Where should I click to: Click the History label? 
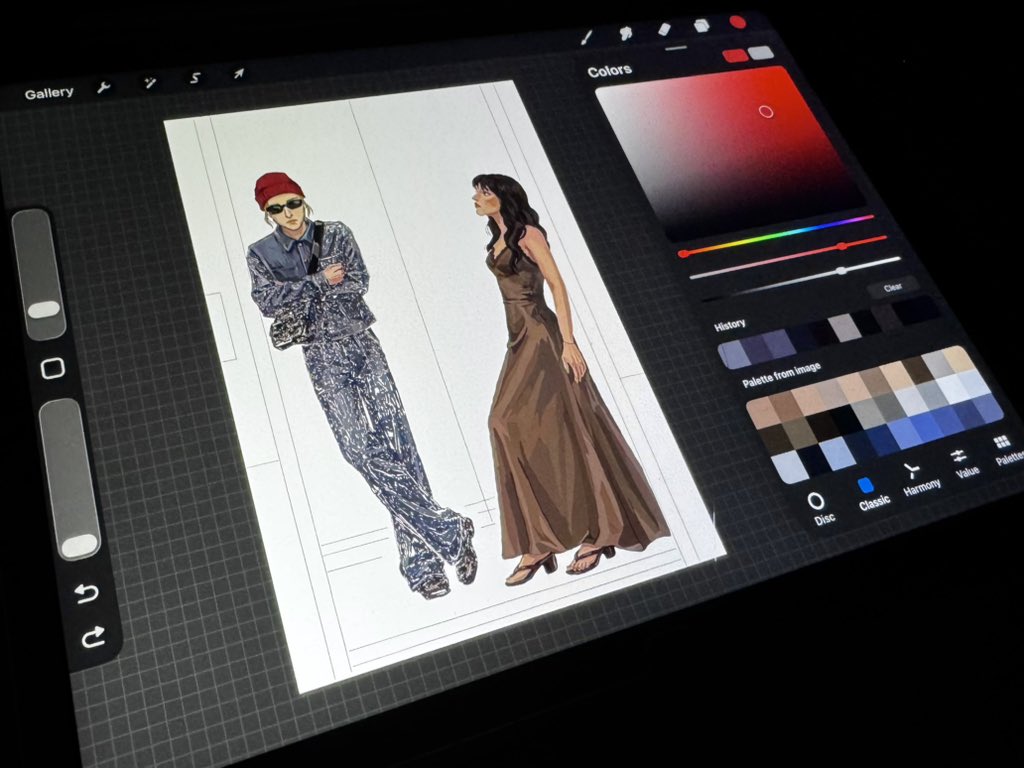pyautogui.click(x=729, y=325)
